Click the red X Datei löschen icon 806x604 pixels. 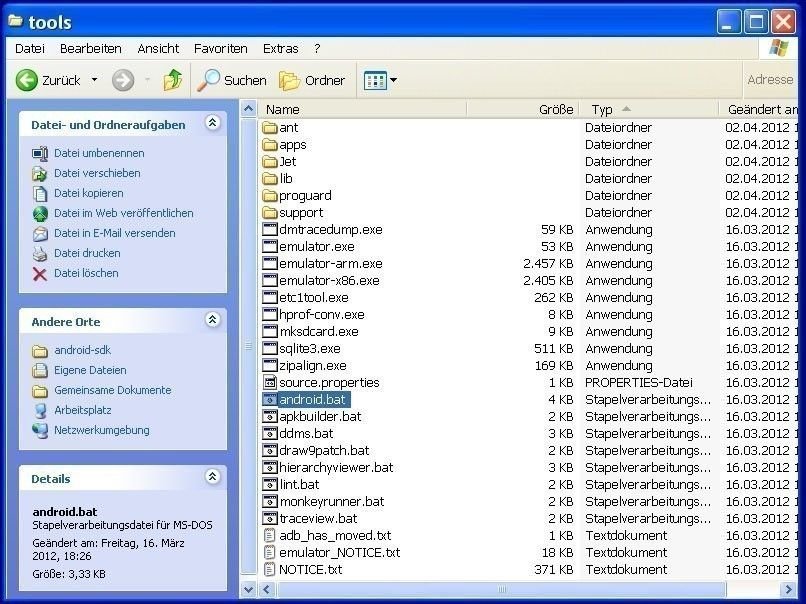(40, 273)
